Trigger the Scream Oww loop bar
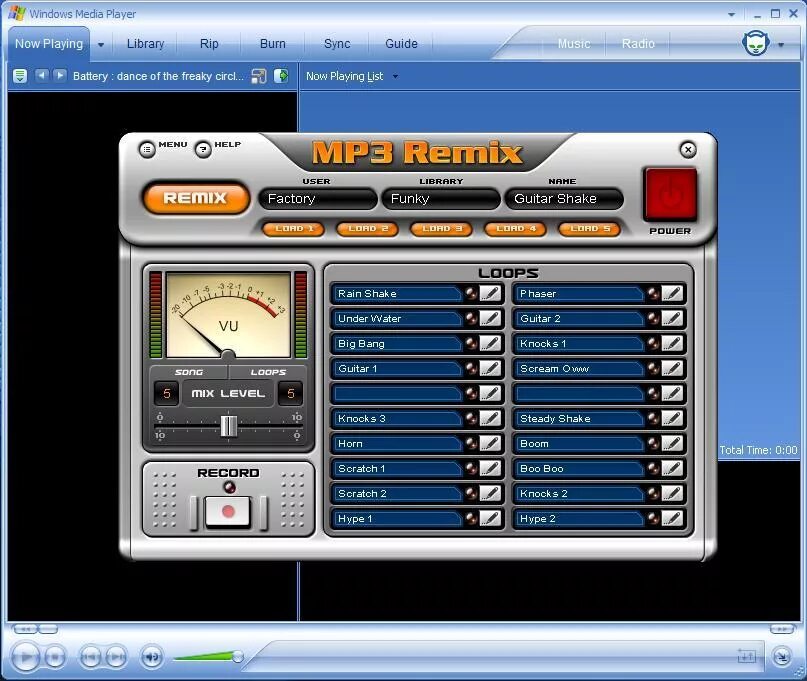The height and width of the screenshot is (681, 807). click(580, 369)
